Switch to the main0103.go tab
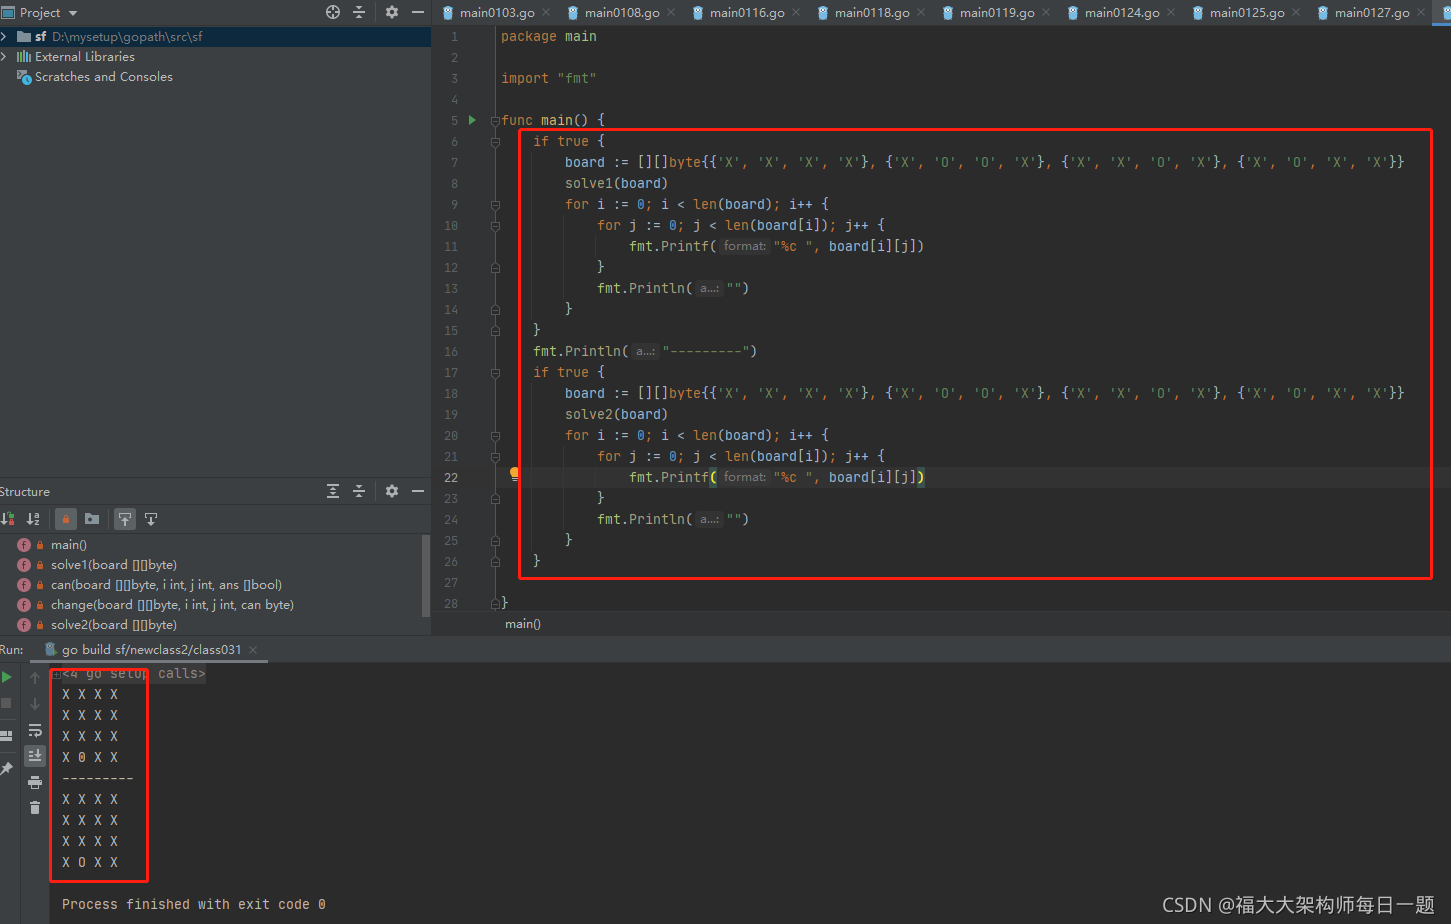This screenshot has height=924, width=1451. tap(496, 13)
